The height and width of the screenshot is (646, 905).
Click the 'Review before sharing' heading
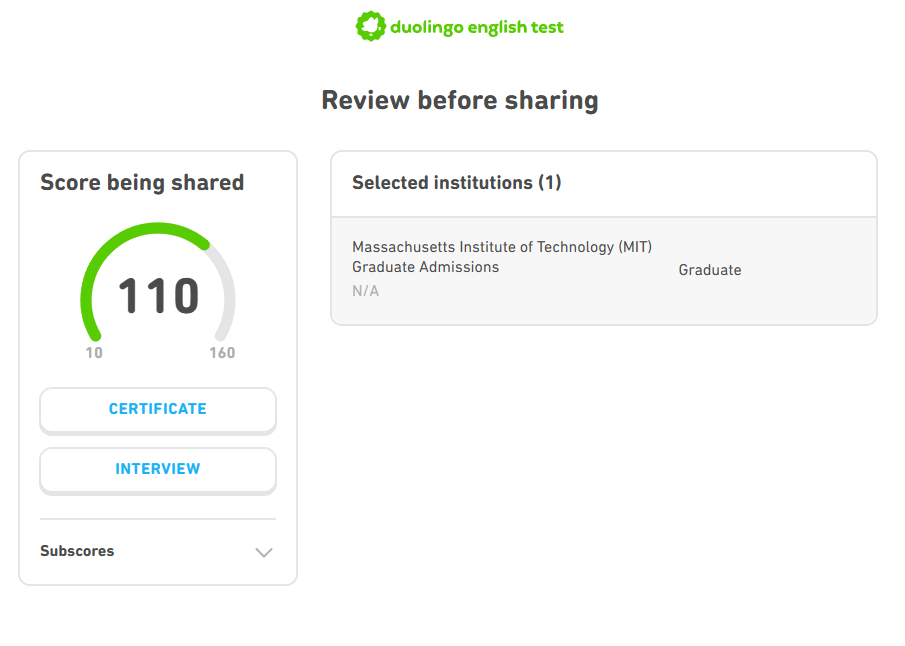tap(460, 100)
